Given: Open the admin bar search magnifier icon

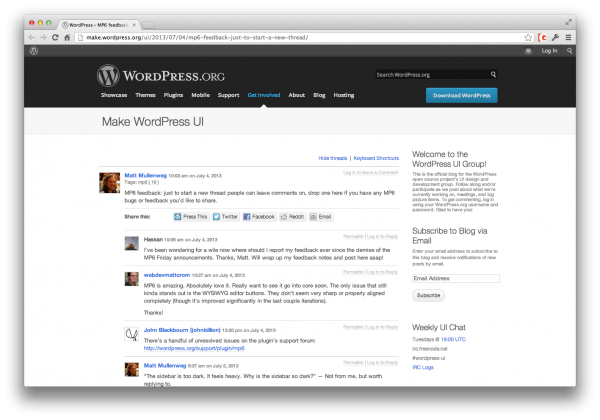Looking at the screenshot, I should coord(569,51).
